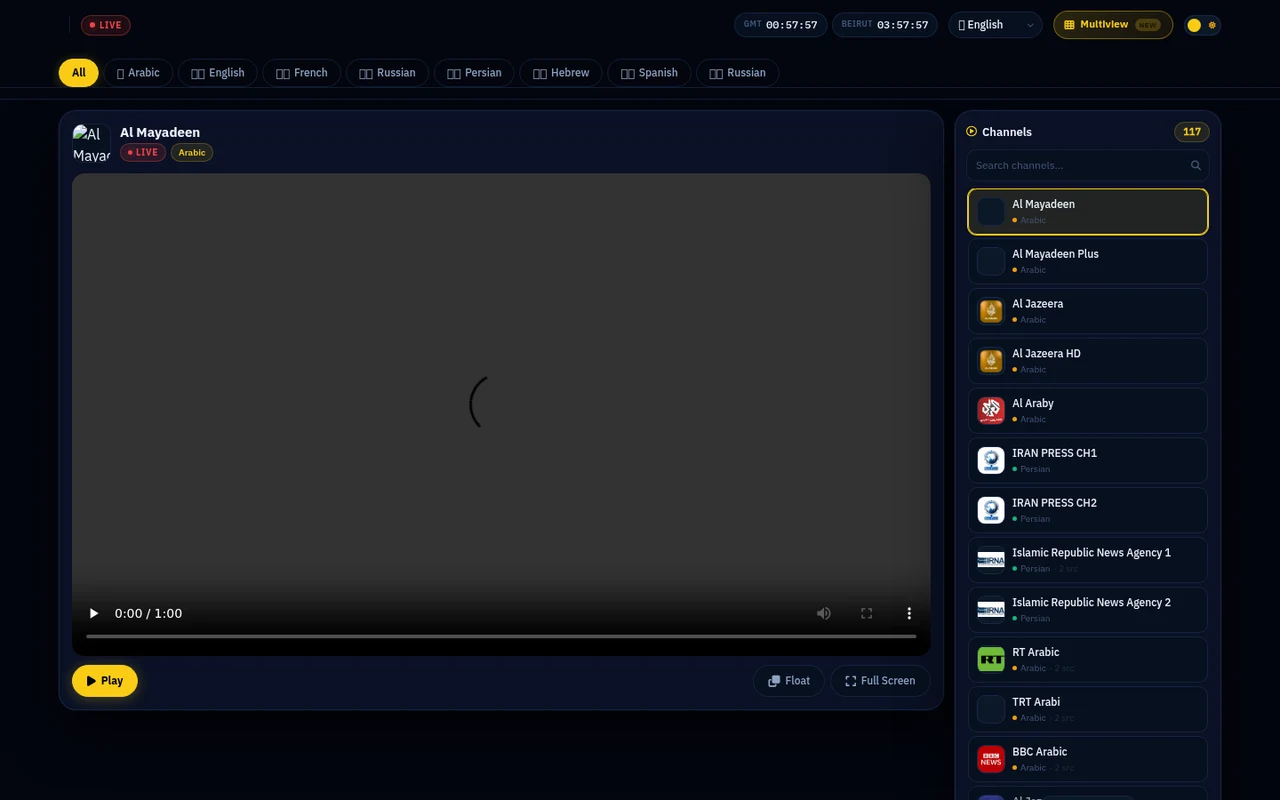Select the TRT Arabi channel name
Image resolution: width=1280 pixels, height=800 pixels.
1036,702
